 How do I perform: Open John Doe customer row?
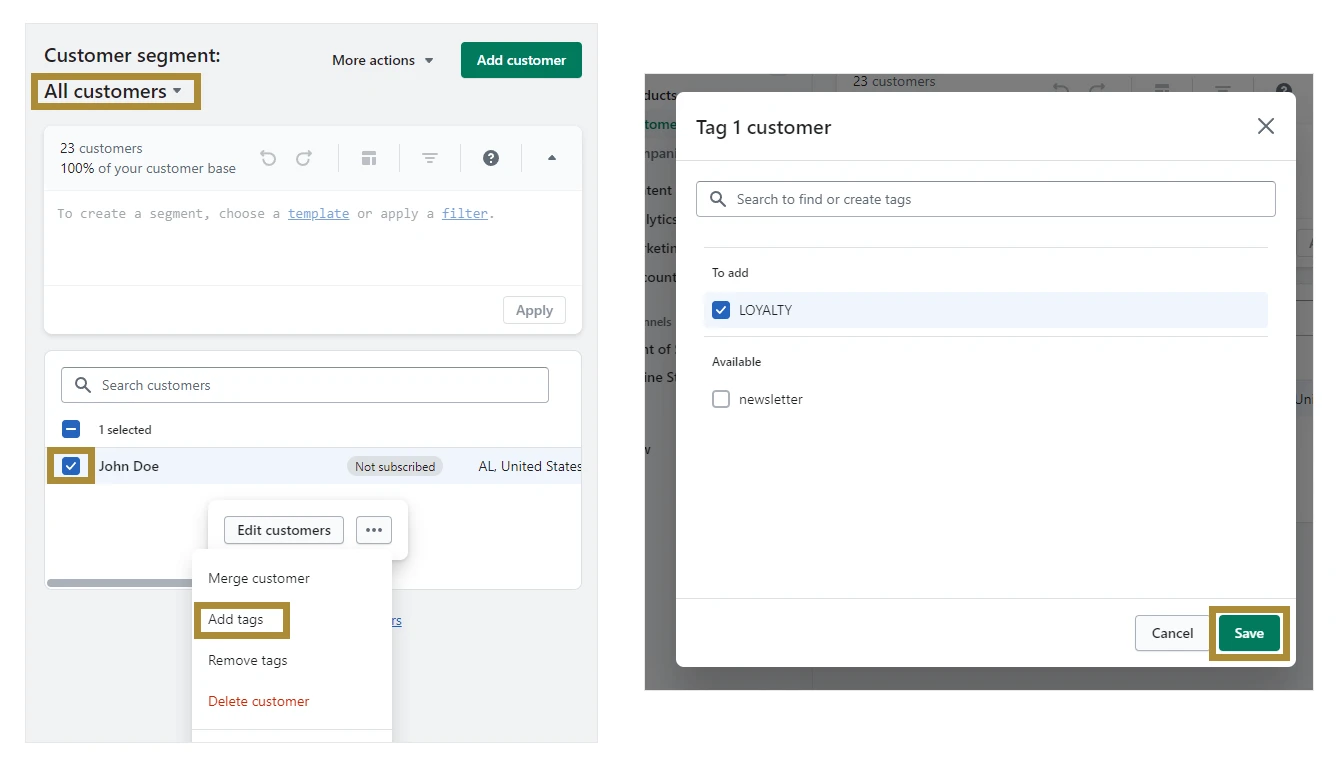[x=313, y=466]
